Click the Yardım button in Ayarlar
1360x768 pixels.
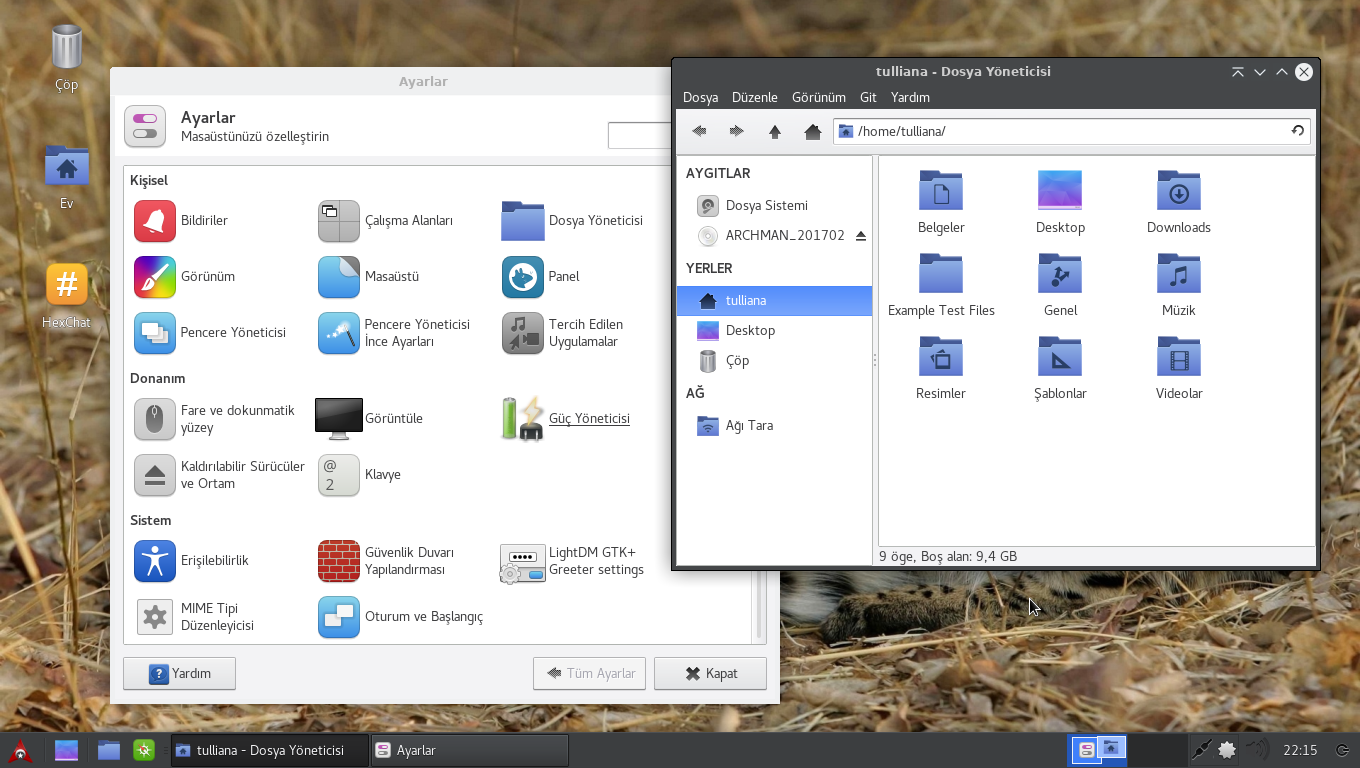(x=179, y=674)
